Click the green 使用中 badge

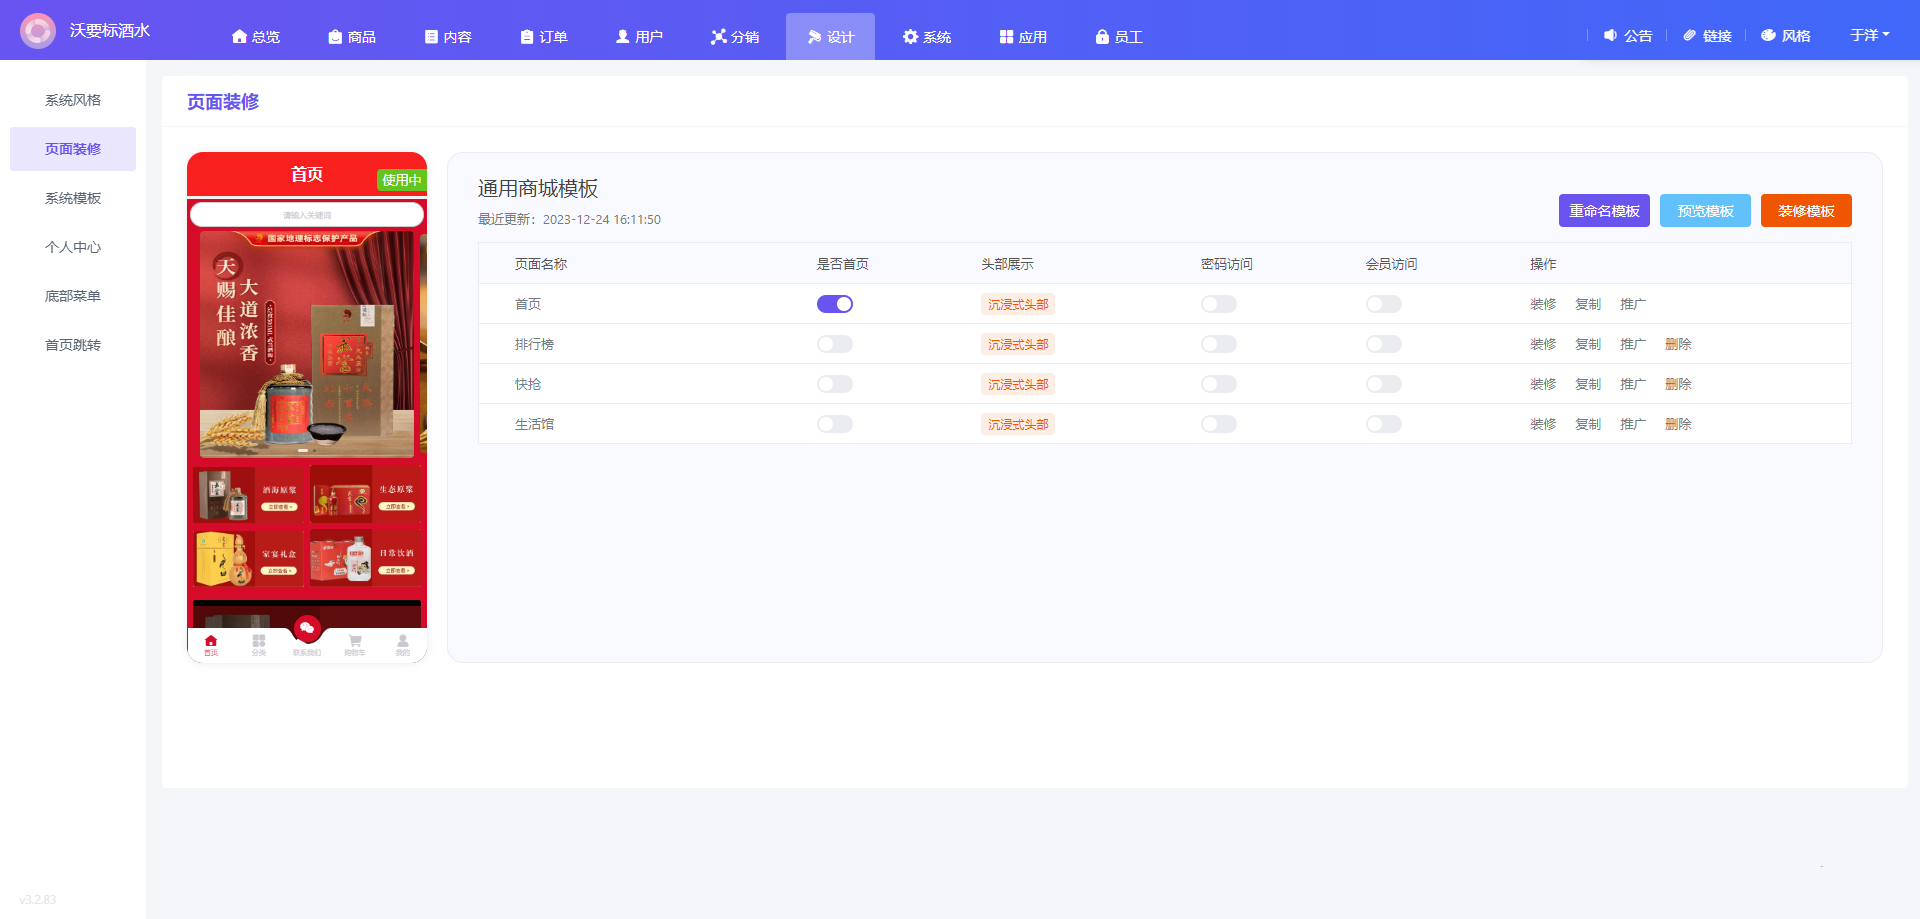pos(401,180)
